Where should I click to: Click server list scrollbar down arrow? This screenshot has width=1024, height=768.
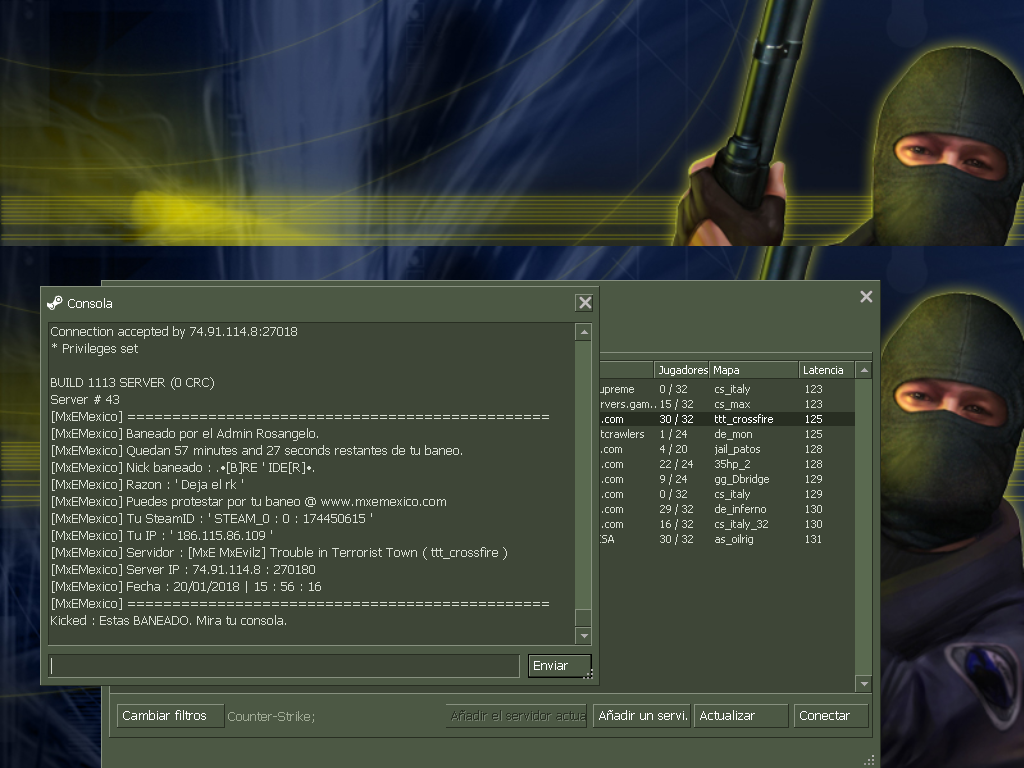pos(864,684)
